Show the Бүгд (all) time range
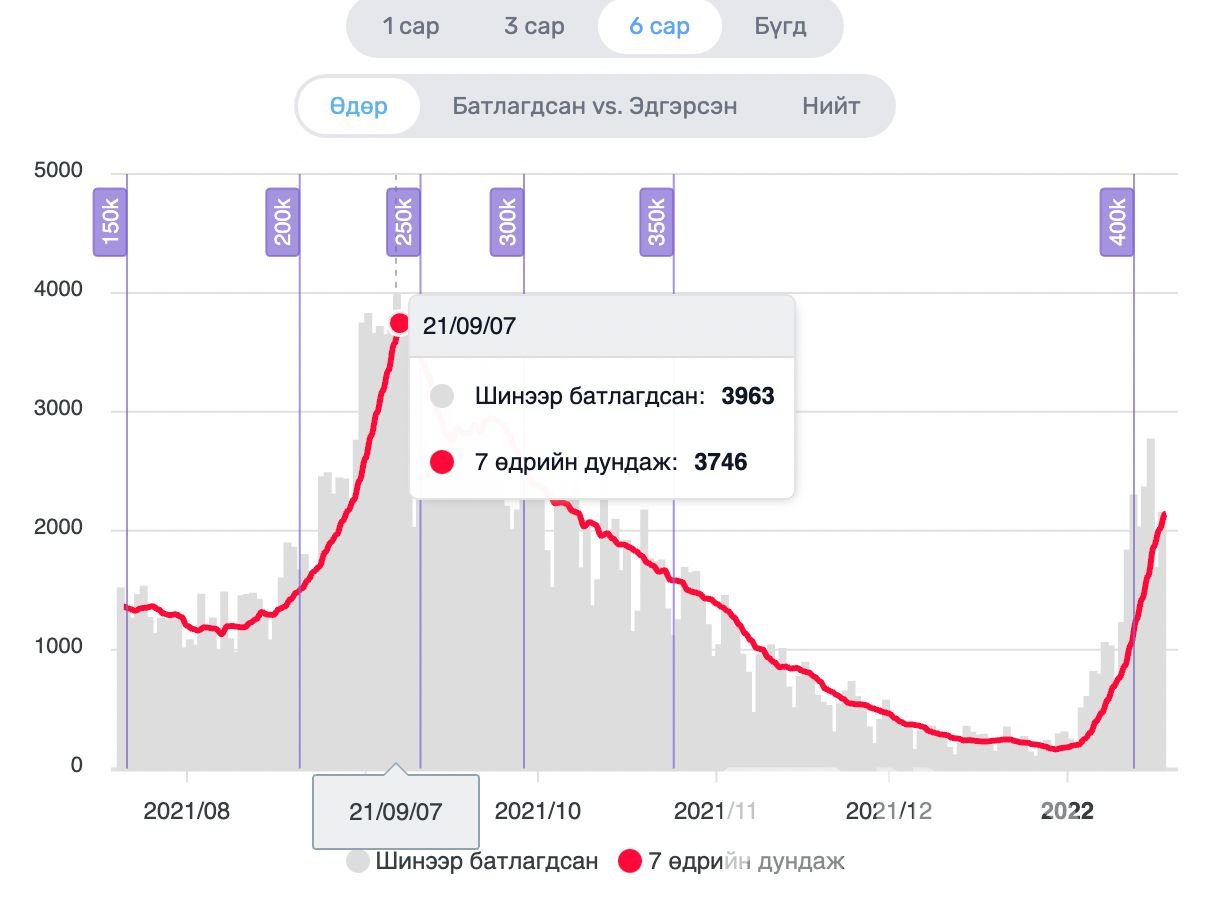1232x910 pixels. coord(780,27)
